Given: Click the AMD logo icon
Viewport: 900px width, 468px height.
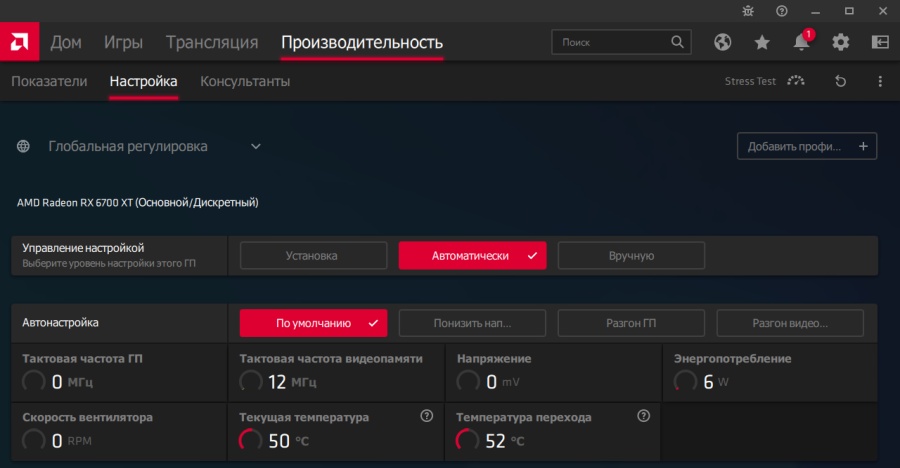Looking at the screenshot, I should pyautogui.click(x=20, y=41).
